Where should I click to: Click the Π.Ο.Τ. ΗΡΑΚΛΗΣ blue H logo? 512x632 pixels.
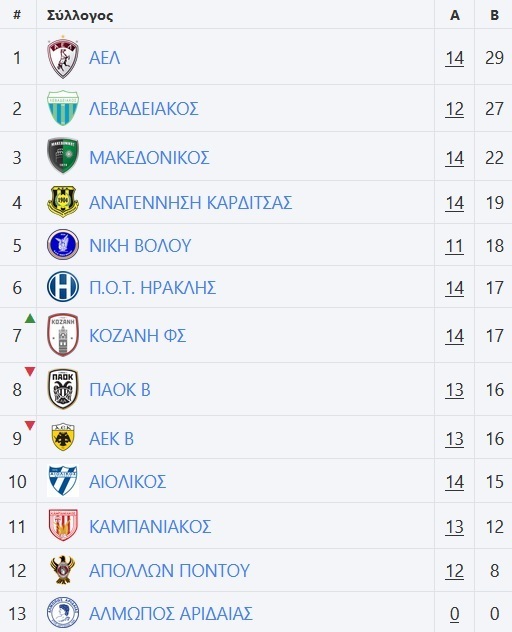click(62, 287)
